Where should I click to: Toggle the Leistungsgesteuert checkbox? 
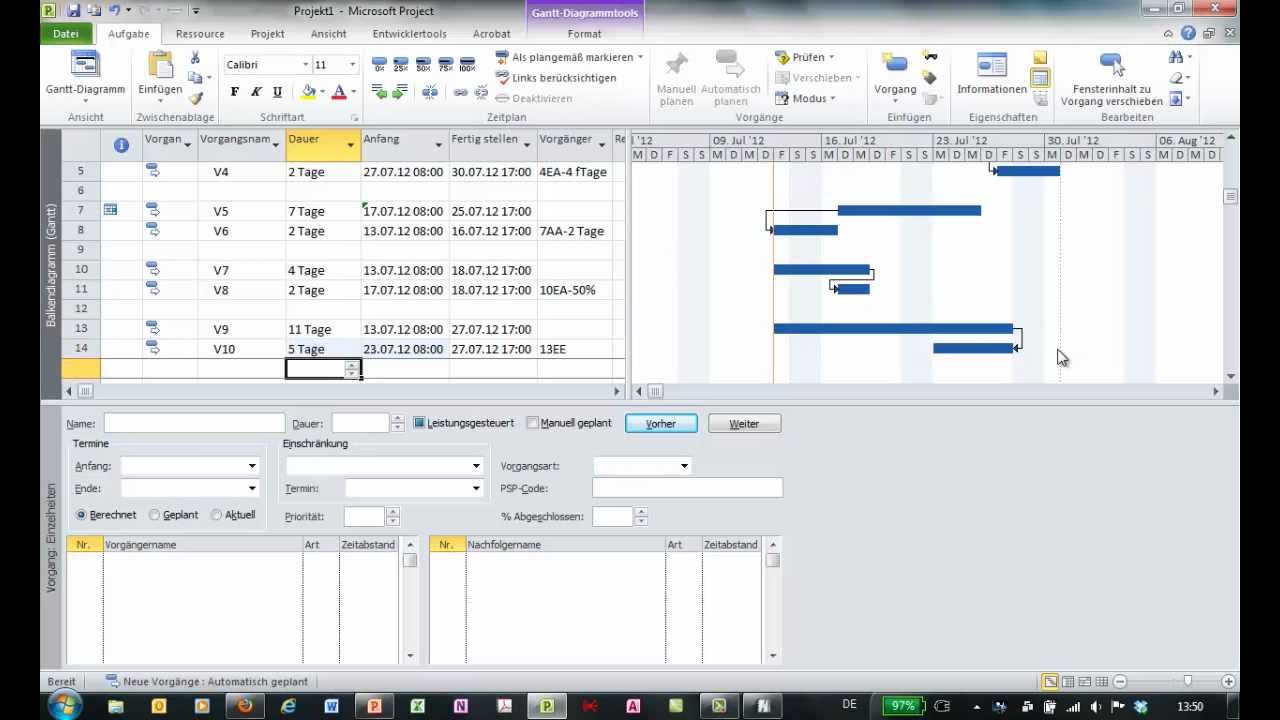(420, 423)
